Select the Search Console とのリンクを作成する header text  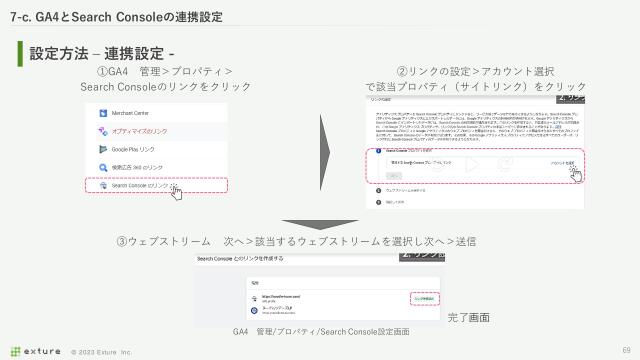tap(240, 258)
